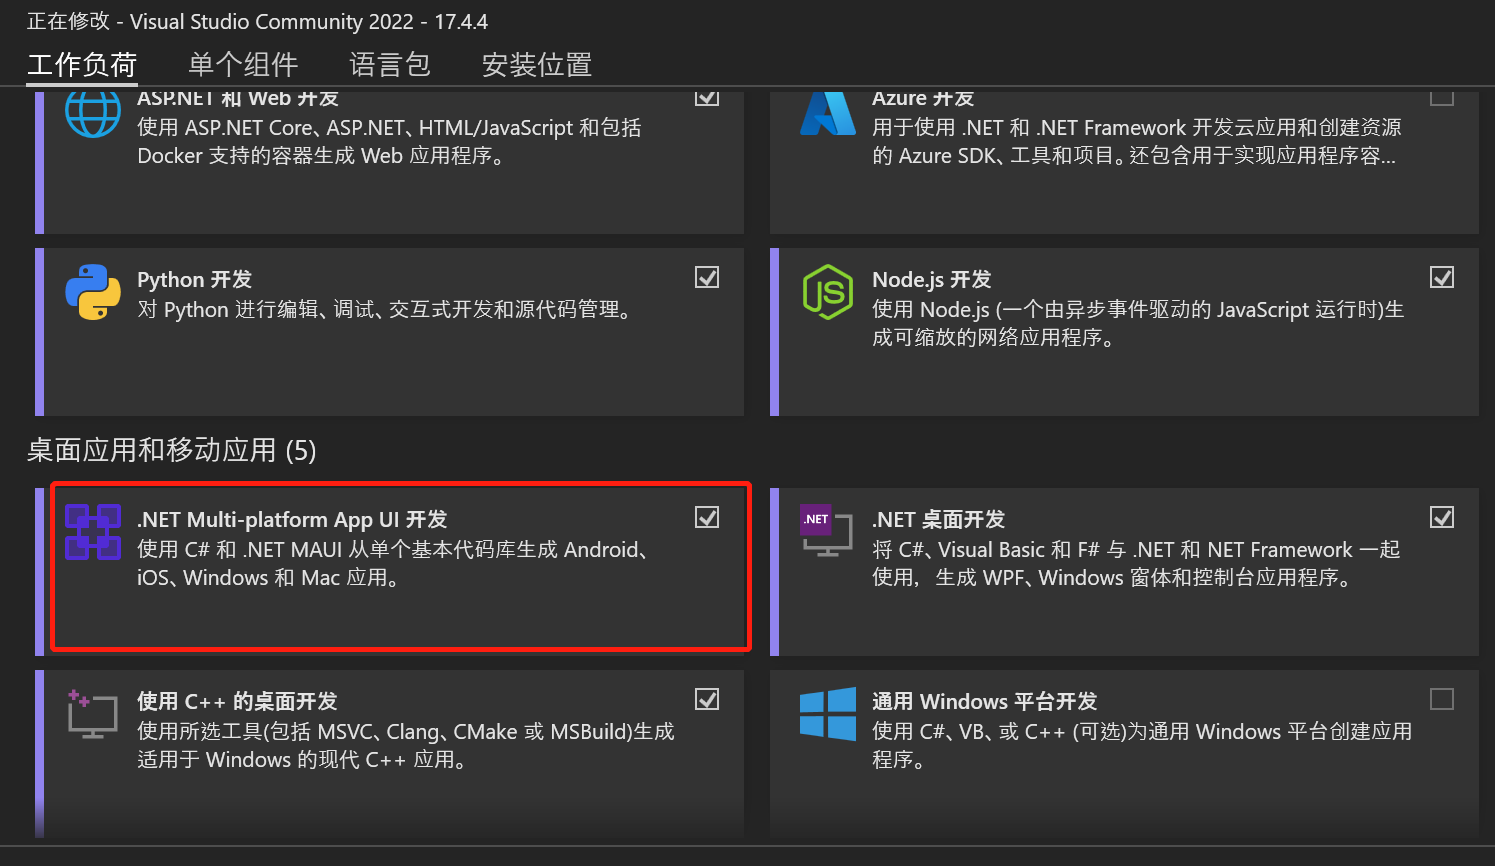Click the .NET desktop monitor icon
Viewport: 1495px width, 866px height.
point(827,531)
